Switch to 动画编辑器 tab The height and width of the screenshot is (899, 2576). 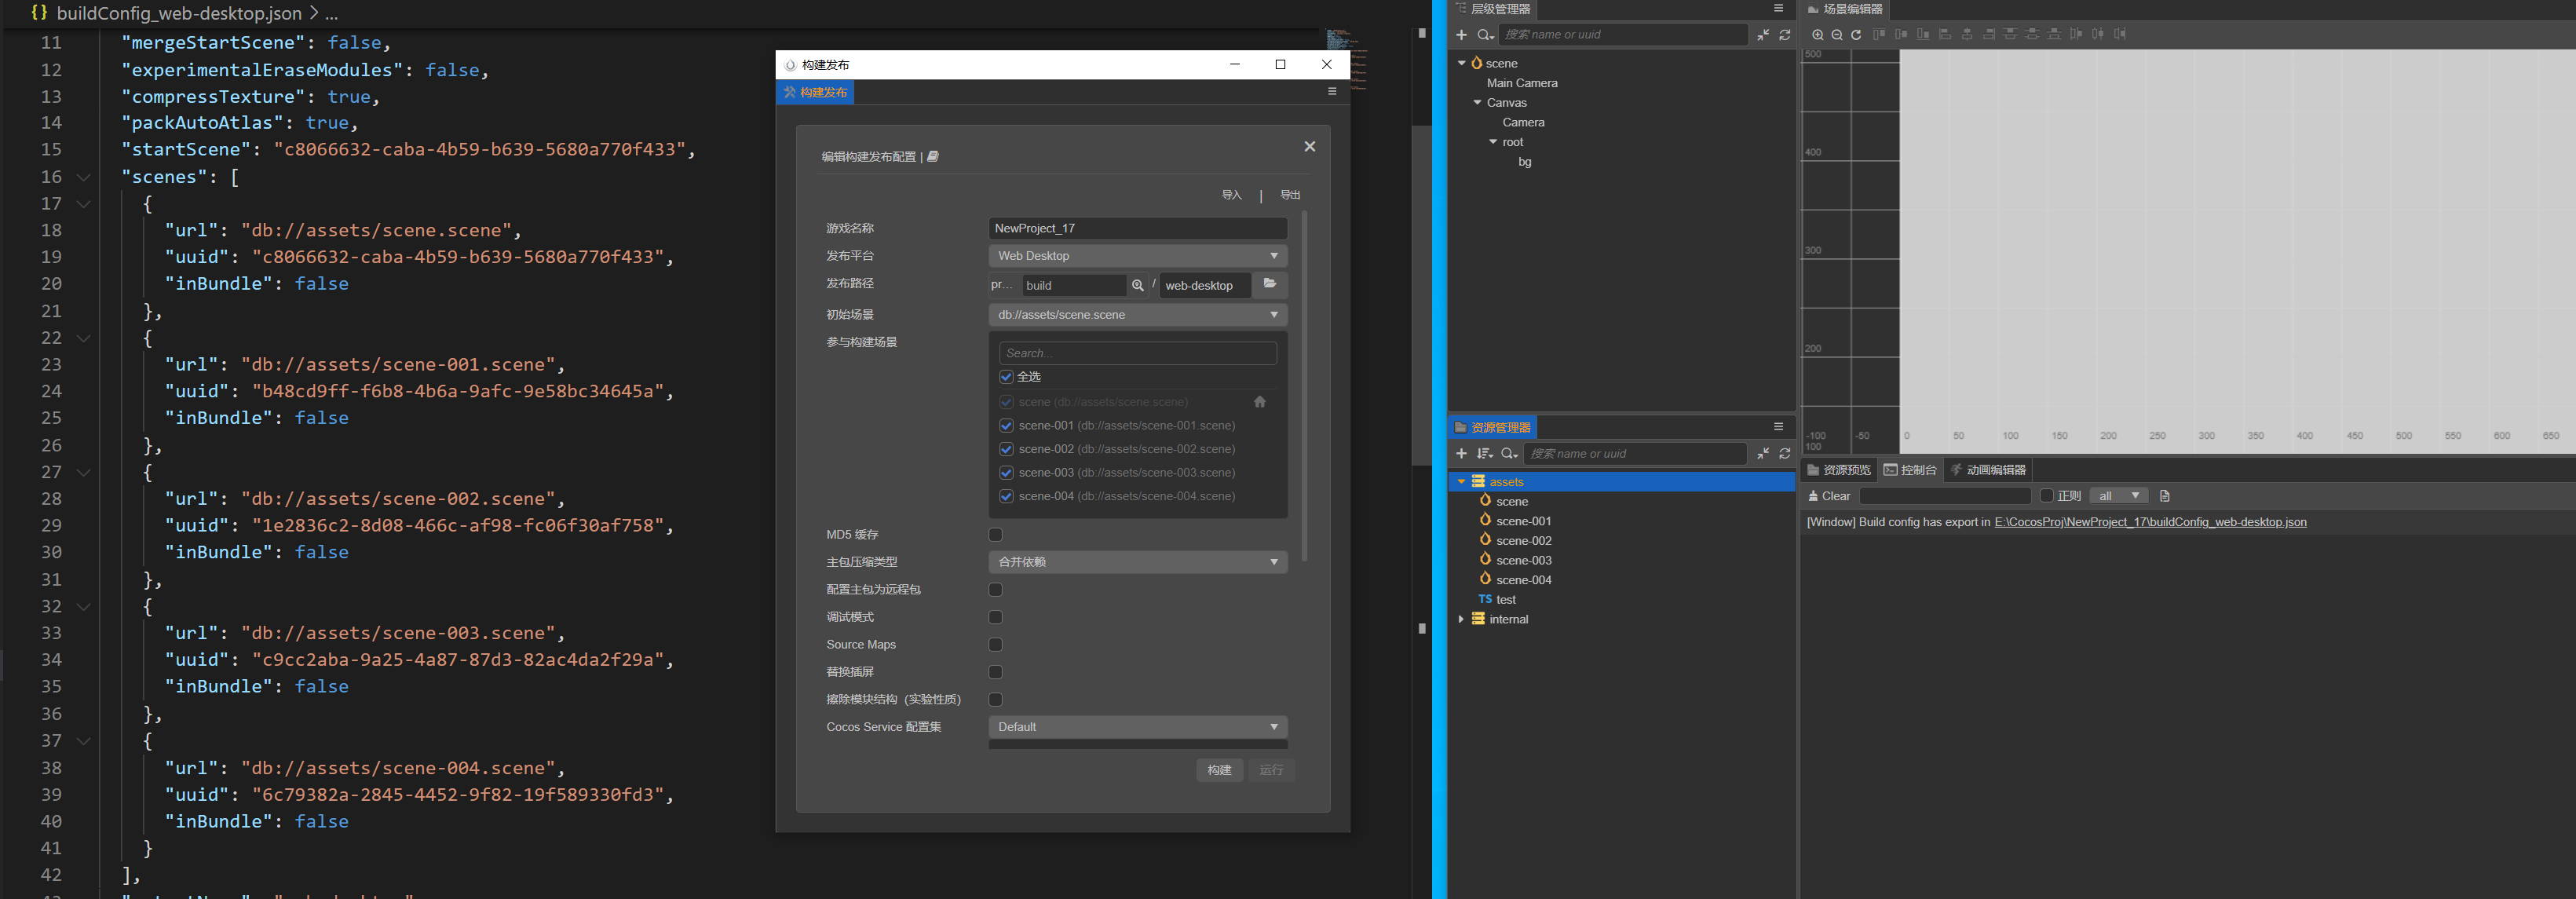pyautogui.click(x=1988, y=470)
